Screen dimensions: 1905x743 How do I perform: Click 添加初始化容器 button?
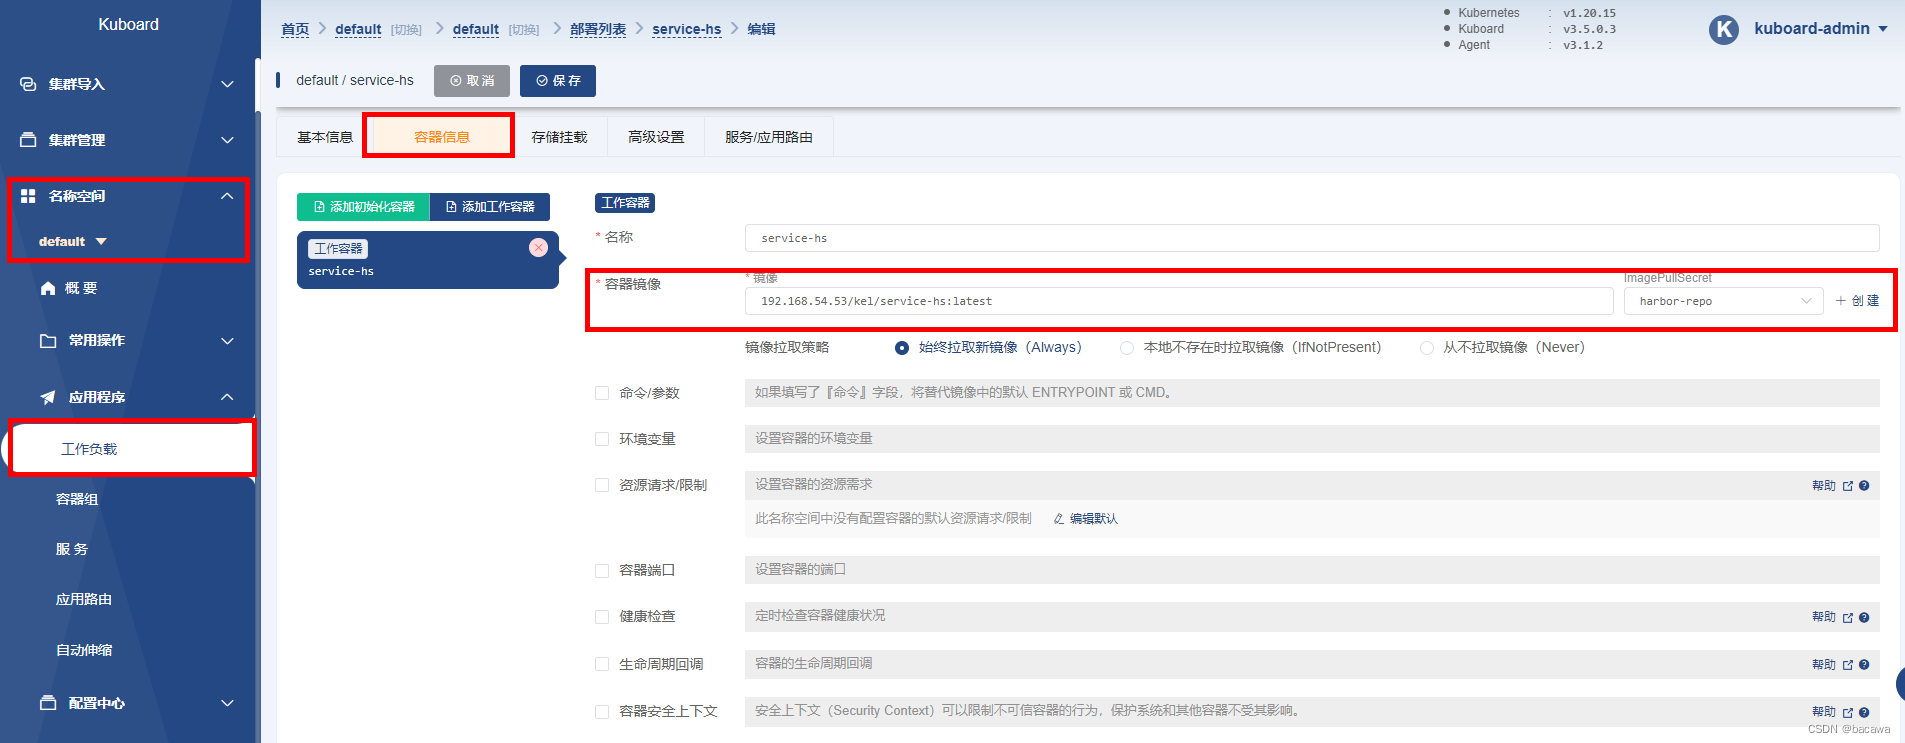[x=363, y=207]
